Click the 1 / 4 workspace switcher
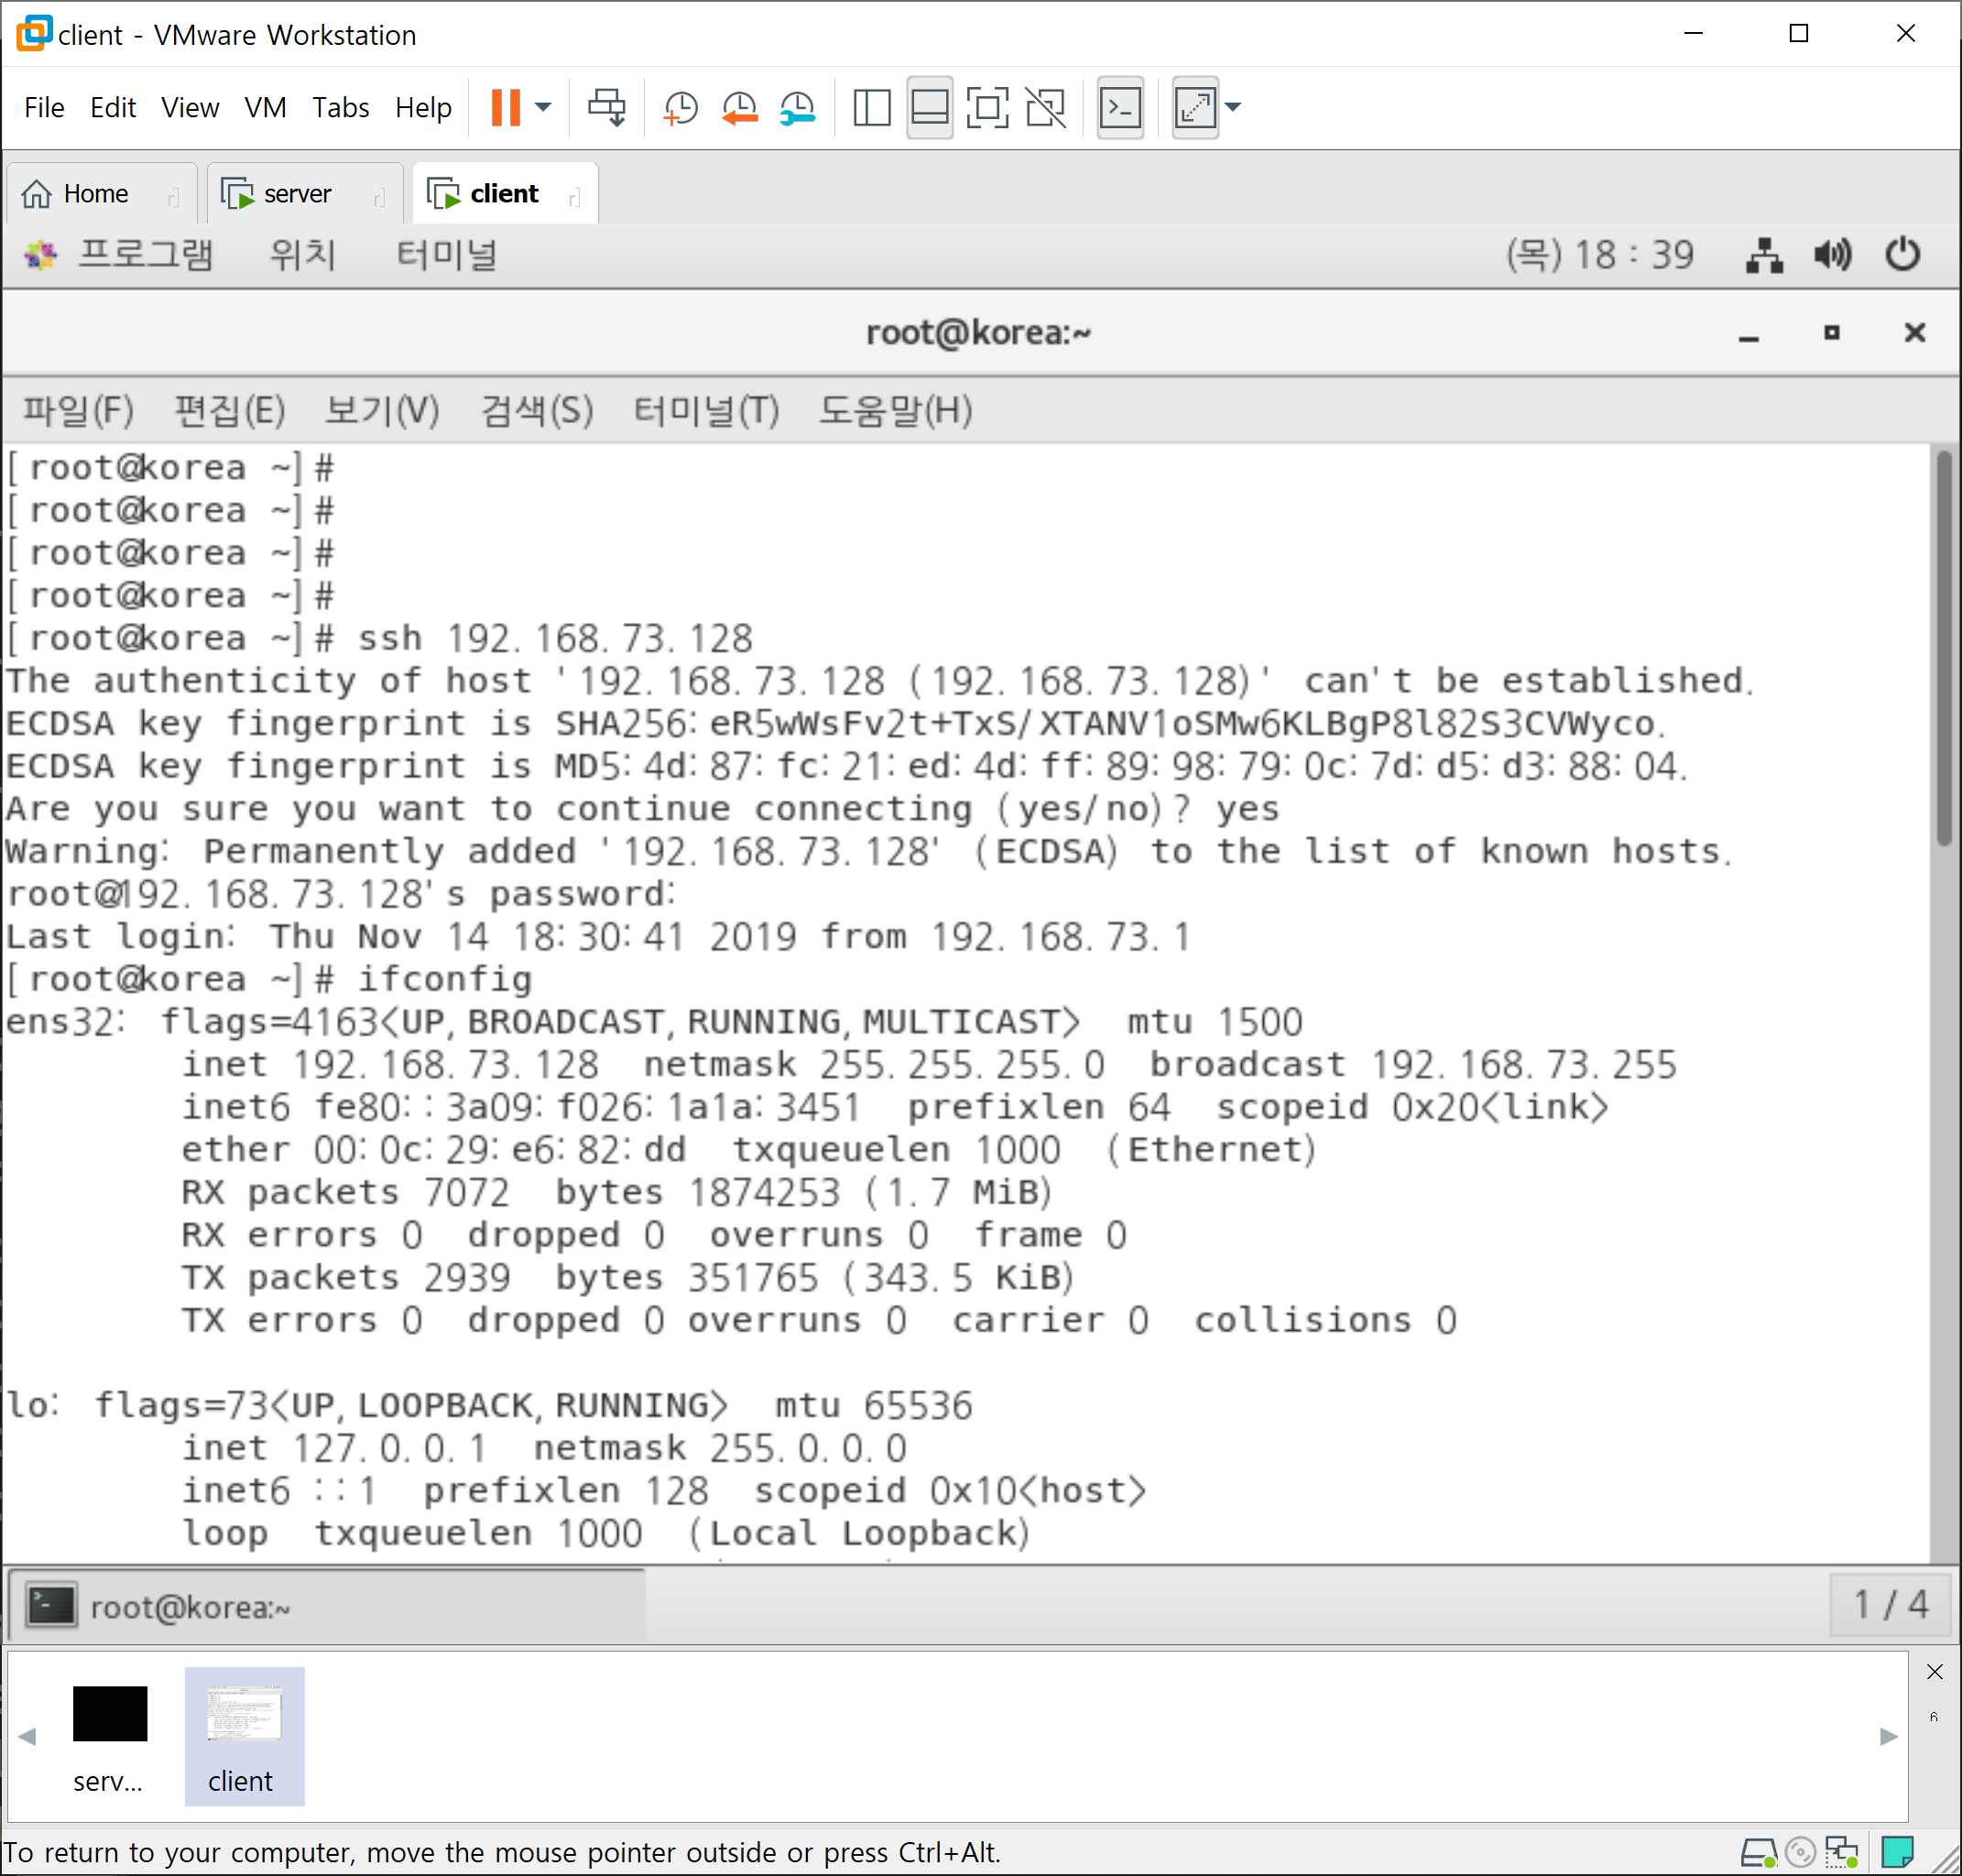The image size is (1962, 1876). pyautogui.click(x=1890, y=1605)
